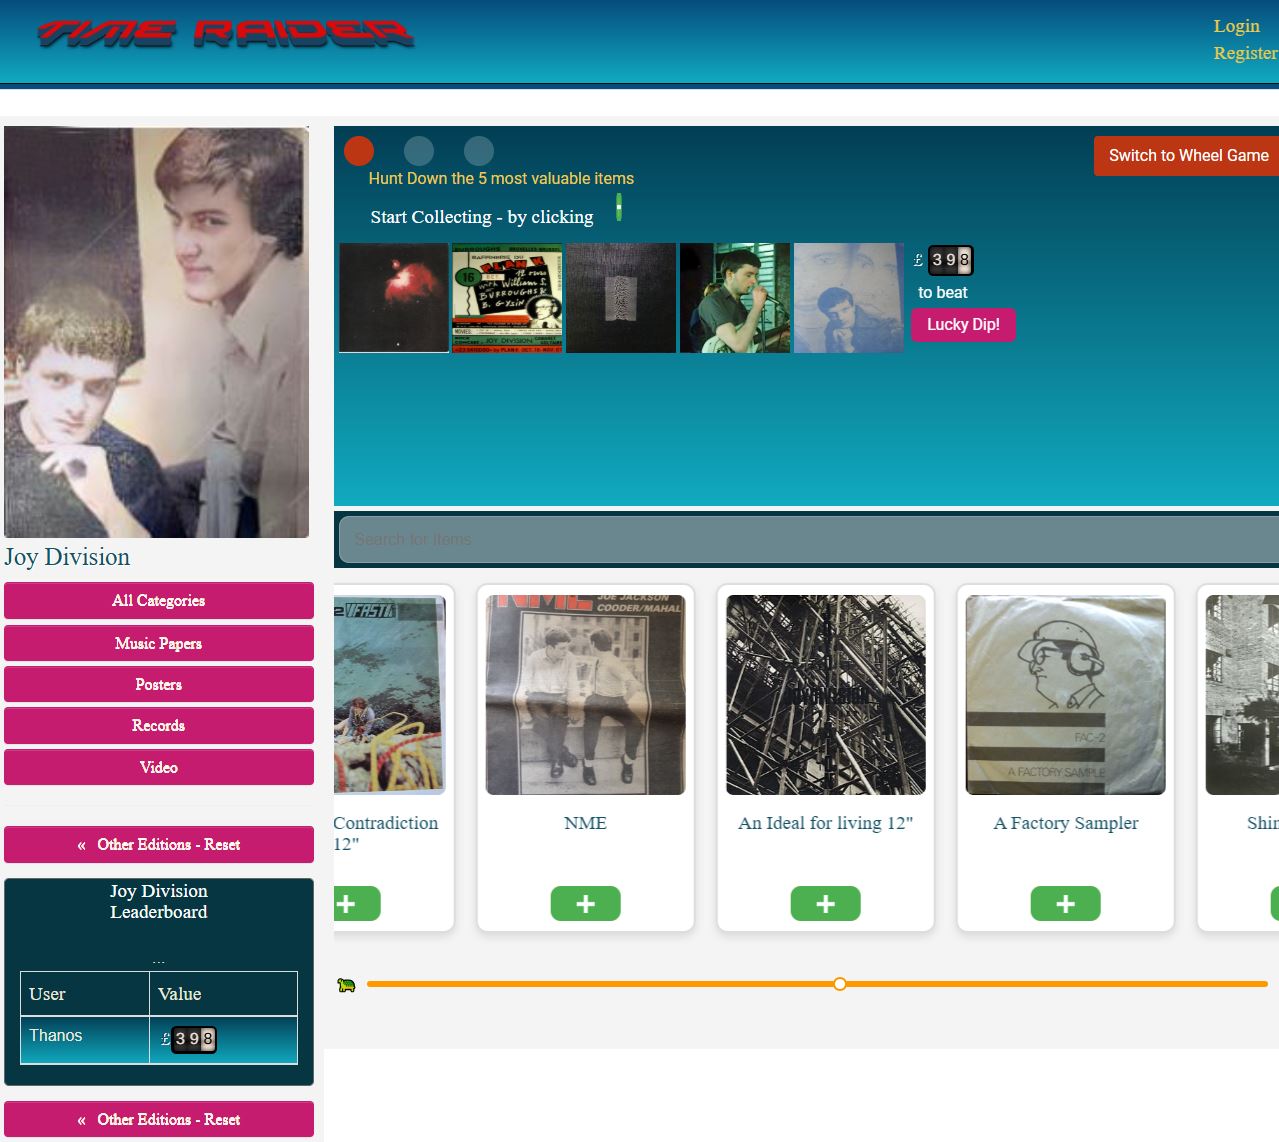Screen dimensions: 1279x1142
Task: Select All Categories
Action: point(159,601)
